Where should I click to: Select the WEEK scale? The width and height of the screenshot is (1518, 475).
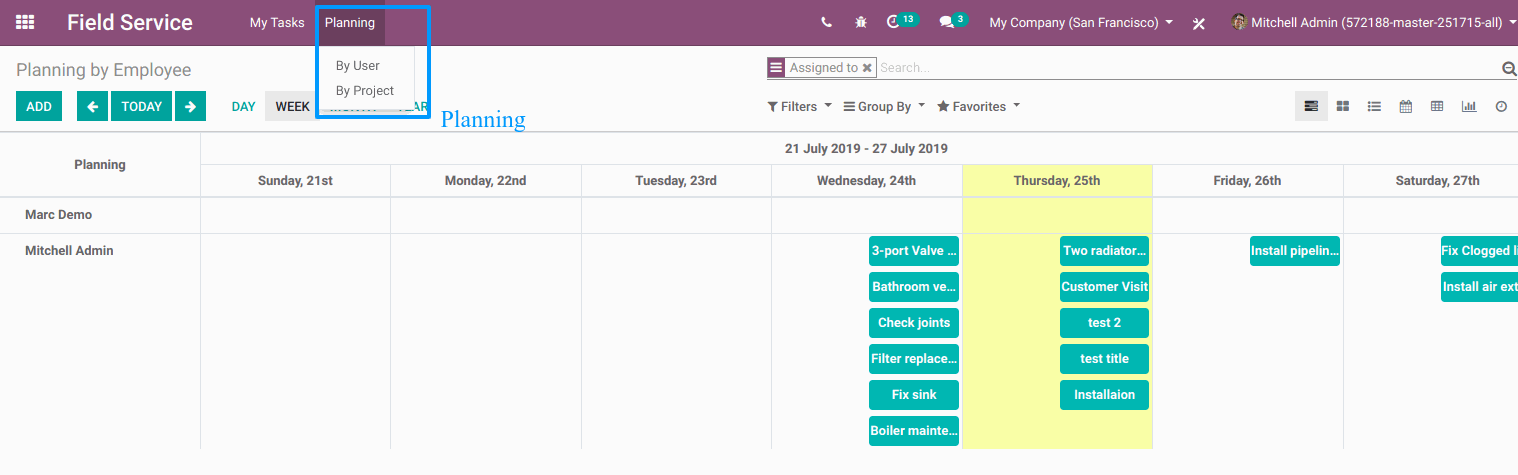click(293, 106)
